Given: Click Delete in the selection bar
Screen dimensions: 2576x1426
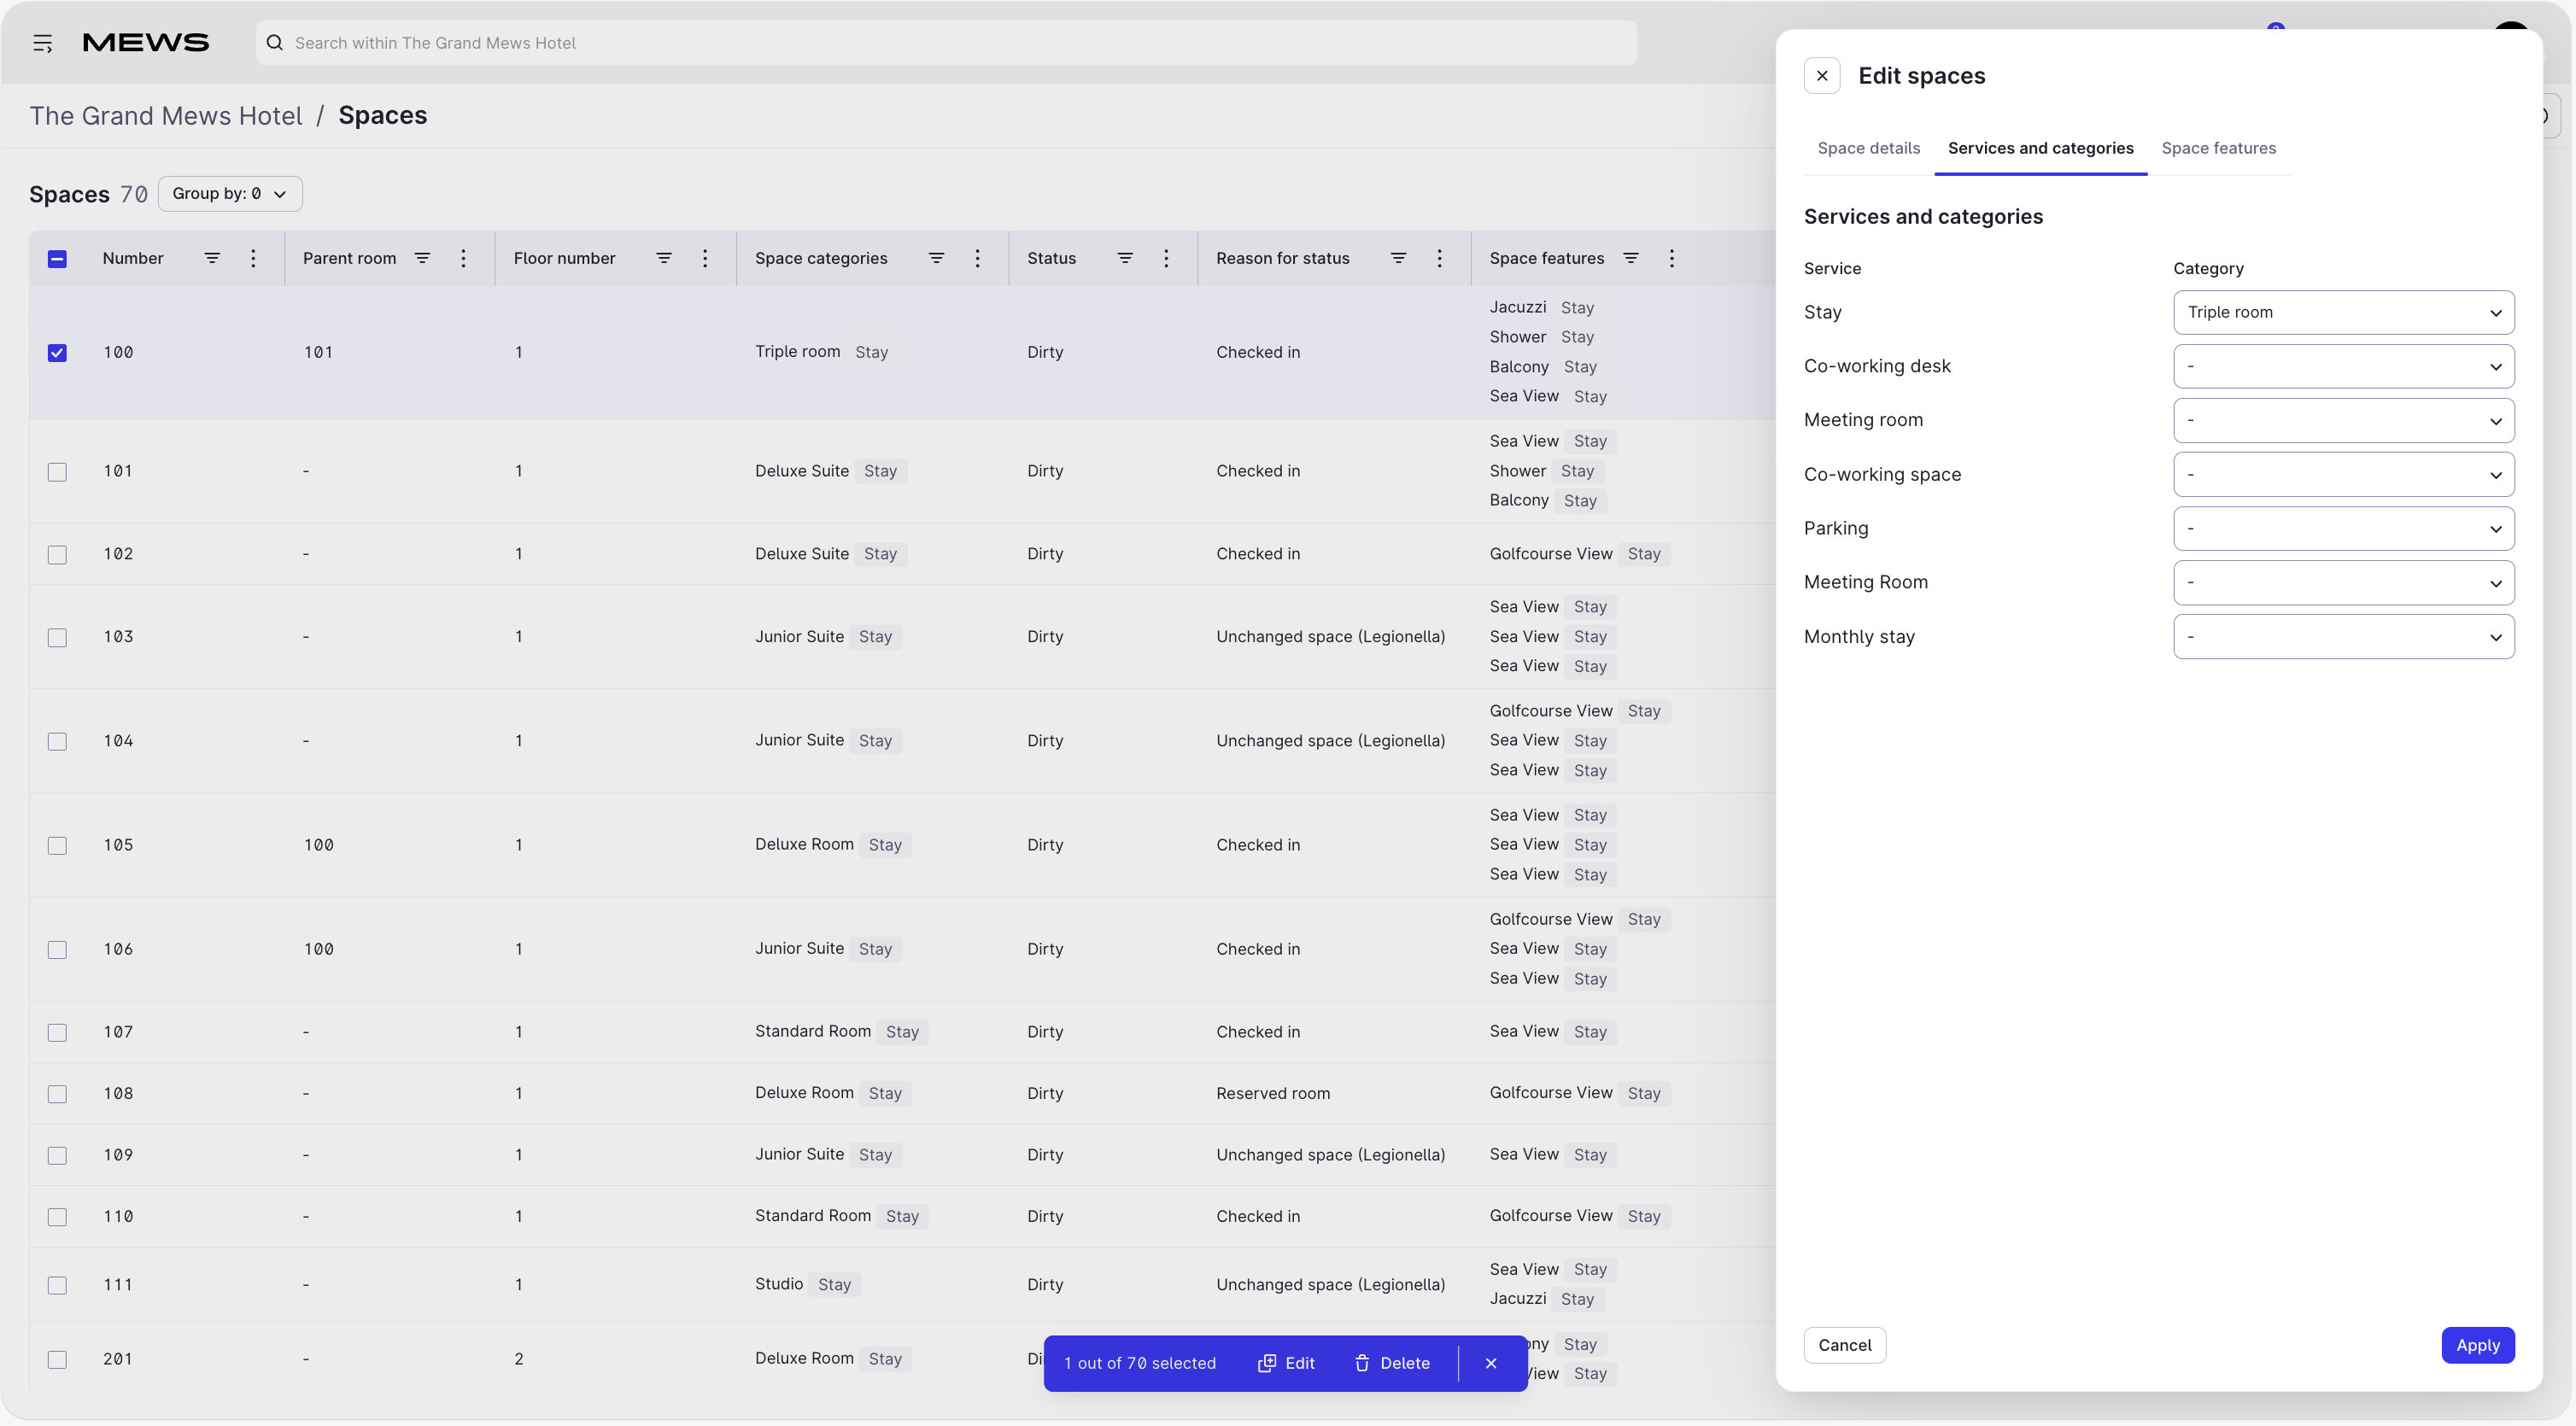Looking at the screenshot, I should (x=1392, y=1363).
